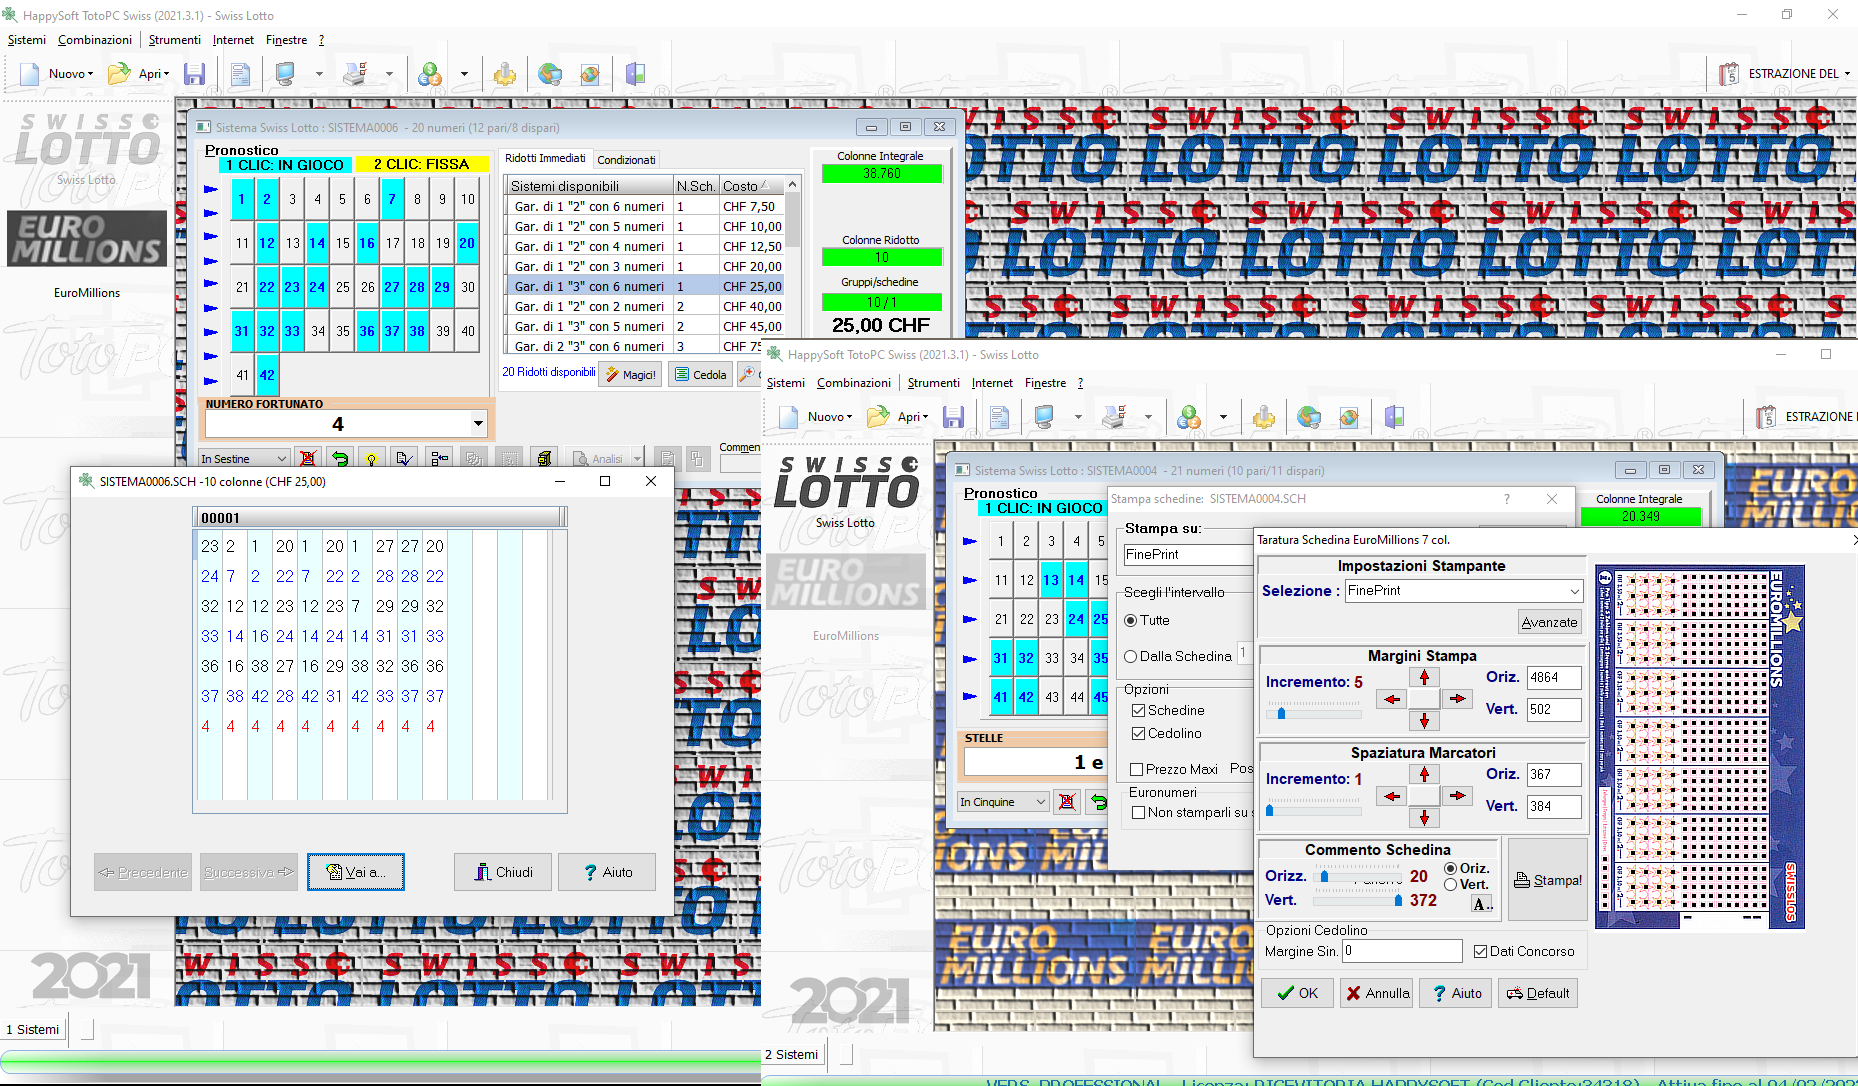The width and height of the screenshot is (1858, 1086).
Task: Expand the Numero Fortunato dropdown
Action: (x=478, y=424)
